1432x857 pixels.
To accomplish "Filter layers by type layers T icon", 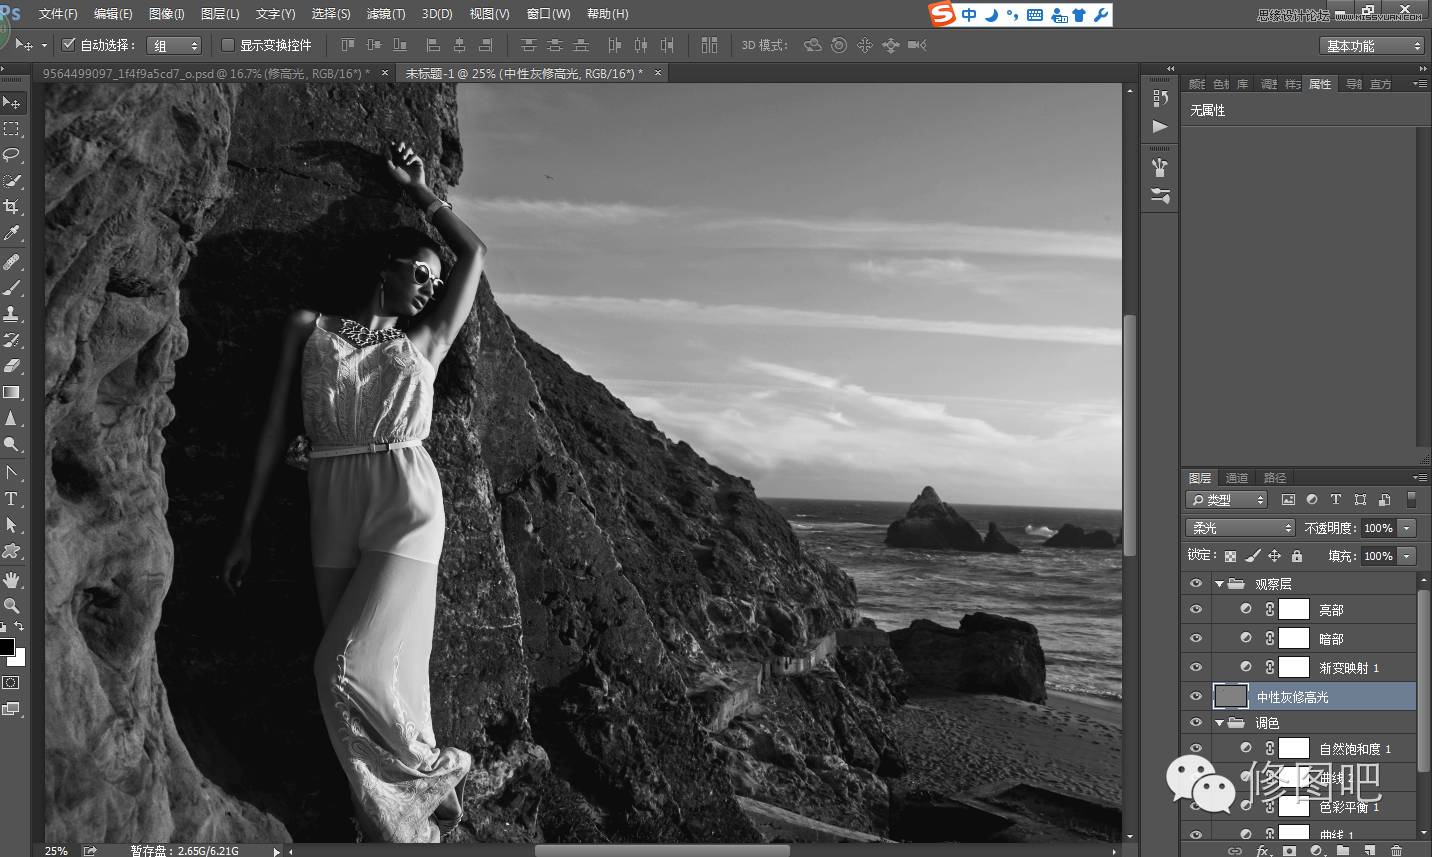I will (x=1335, y=499).
